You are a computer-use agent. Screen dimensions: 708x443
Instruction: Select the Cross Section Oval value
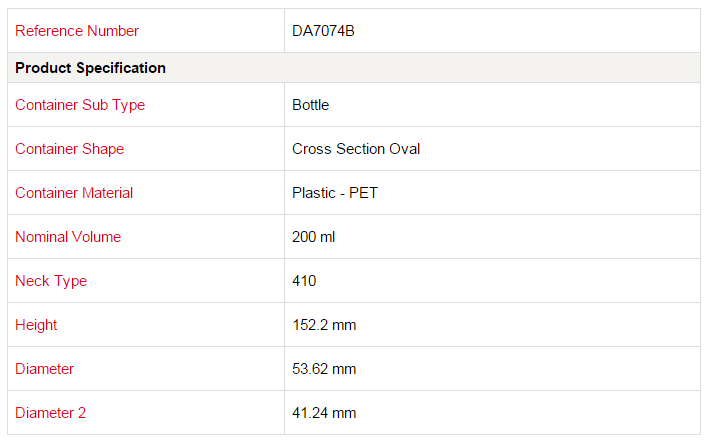[x=356, y=149]
